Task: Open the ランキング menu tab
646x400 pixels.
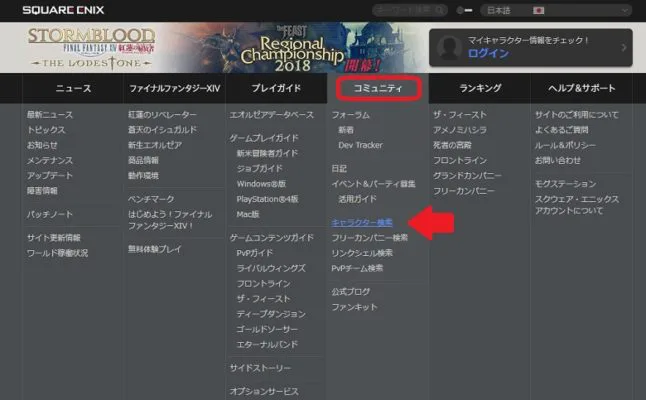Action: [480, 88]
